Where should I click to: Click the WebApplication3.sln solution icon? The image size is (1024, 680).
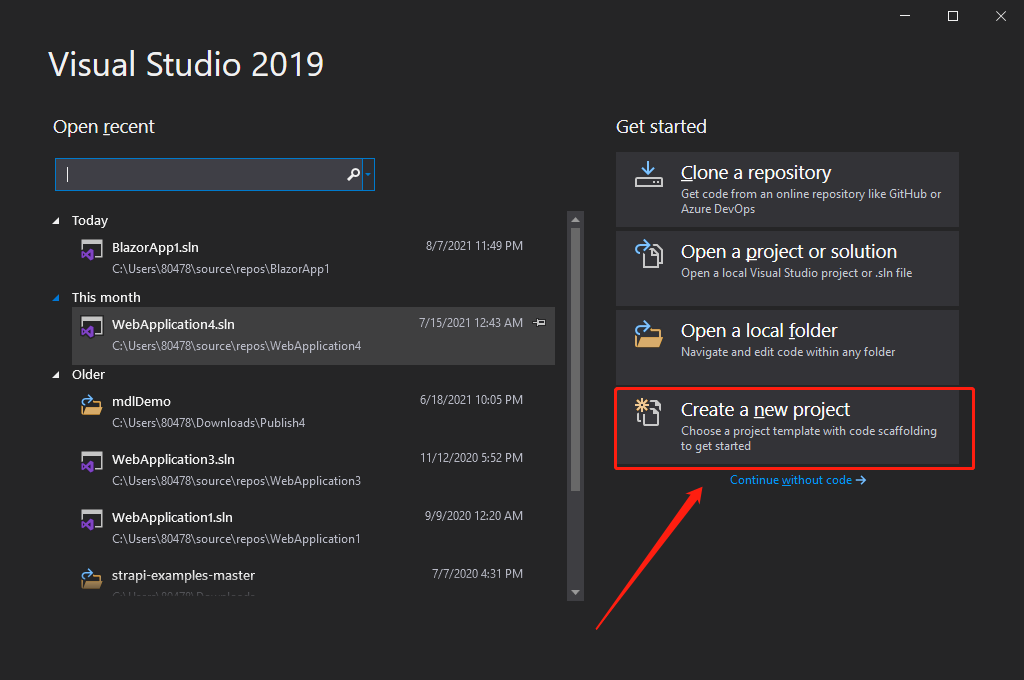(x=92, y=463)
